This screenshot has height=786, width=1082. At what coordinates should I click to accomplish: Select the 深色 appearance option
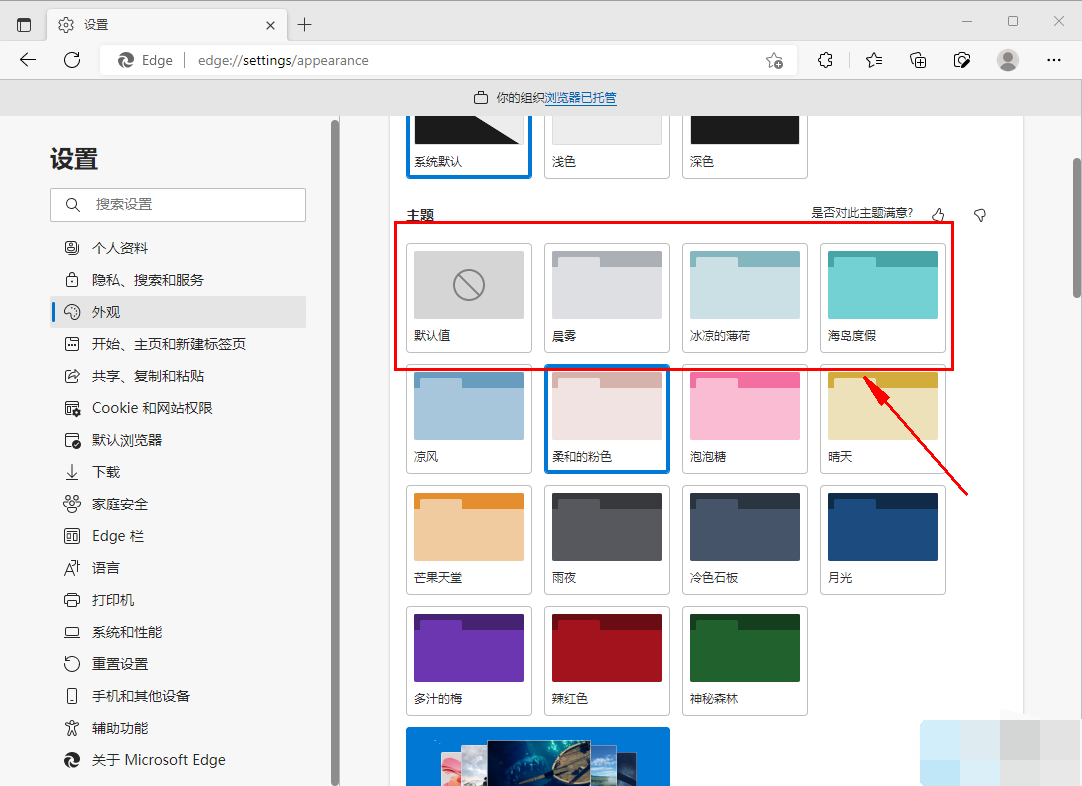pyautogui.click(x=745, y=145)
